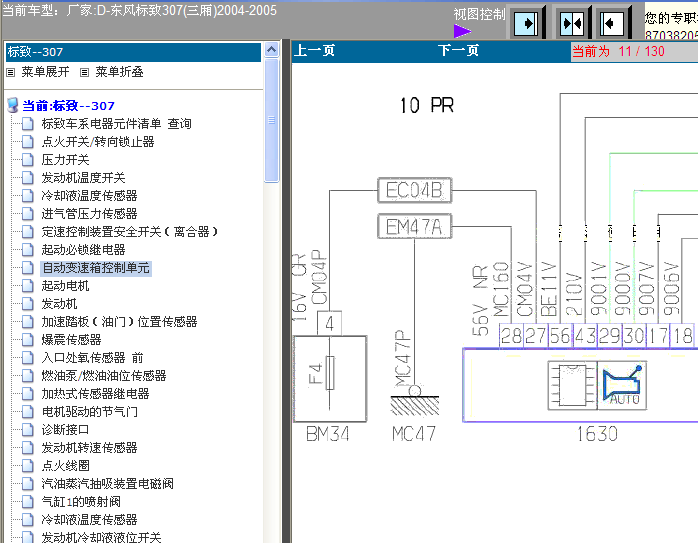Open 发动机温度开关 entry
This screenshot has width=698, height=543.
click(x=83, y=178)
